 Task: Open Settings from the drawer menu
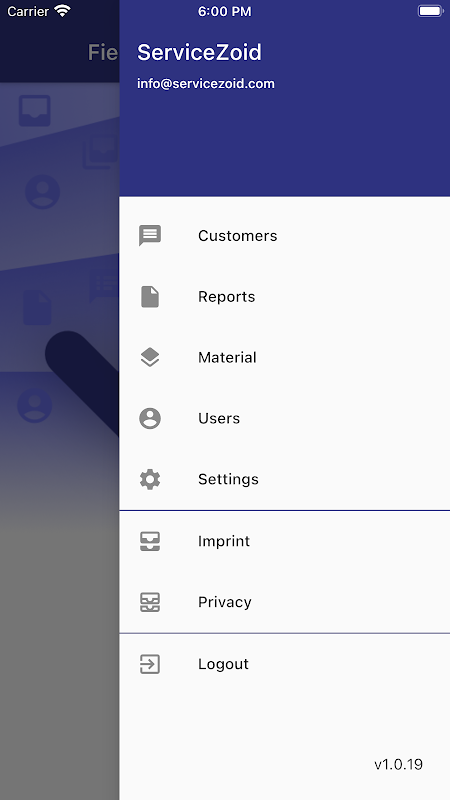point(285,480)
